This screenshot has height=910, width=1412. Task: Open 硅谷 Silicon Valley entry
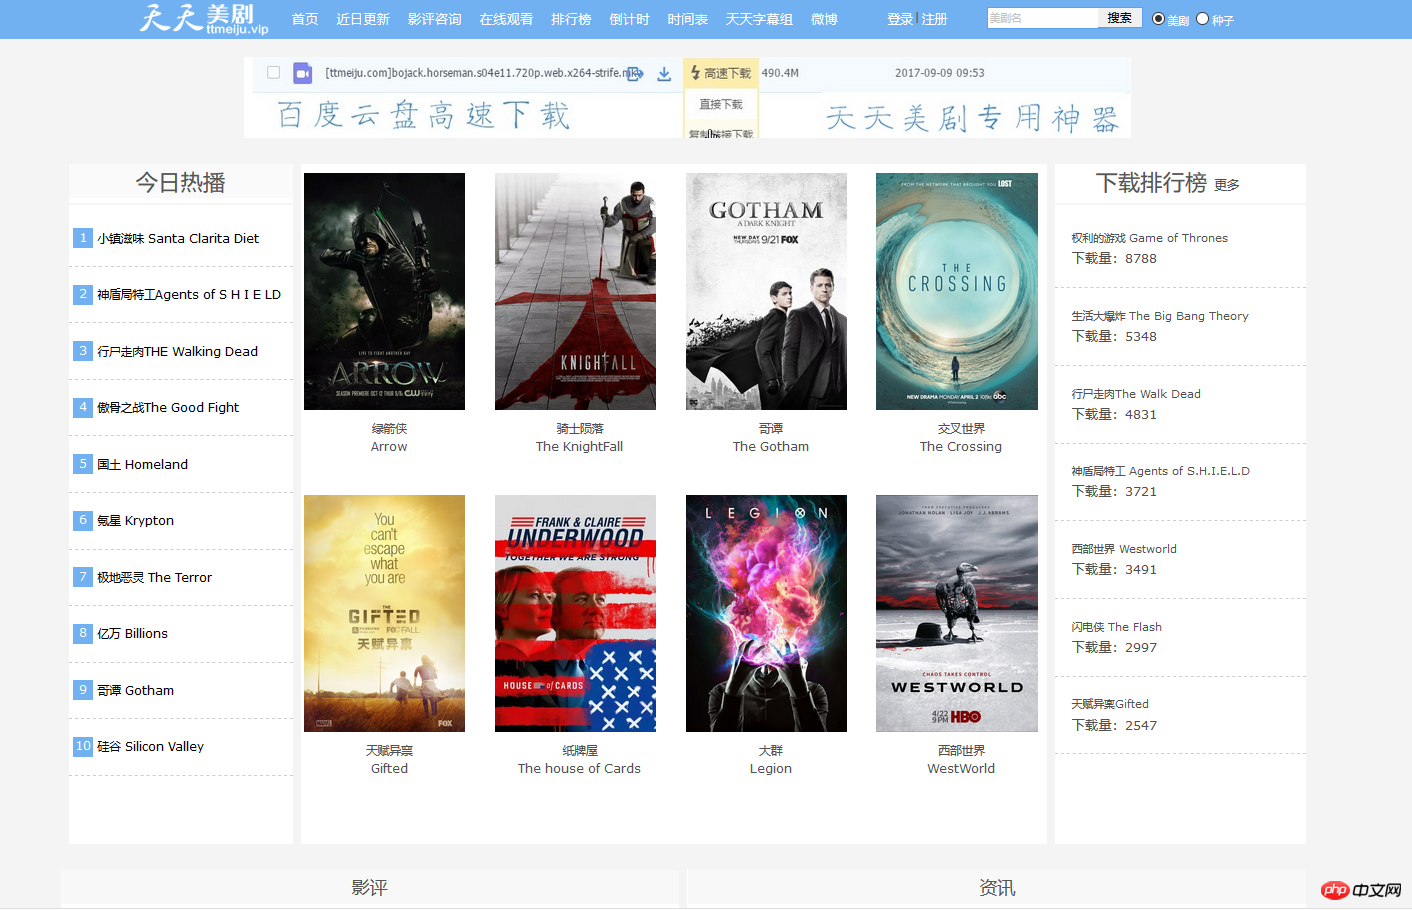150,746
